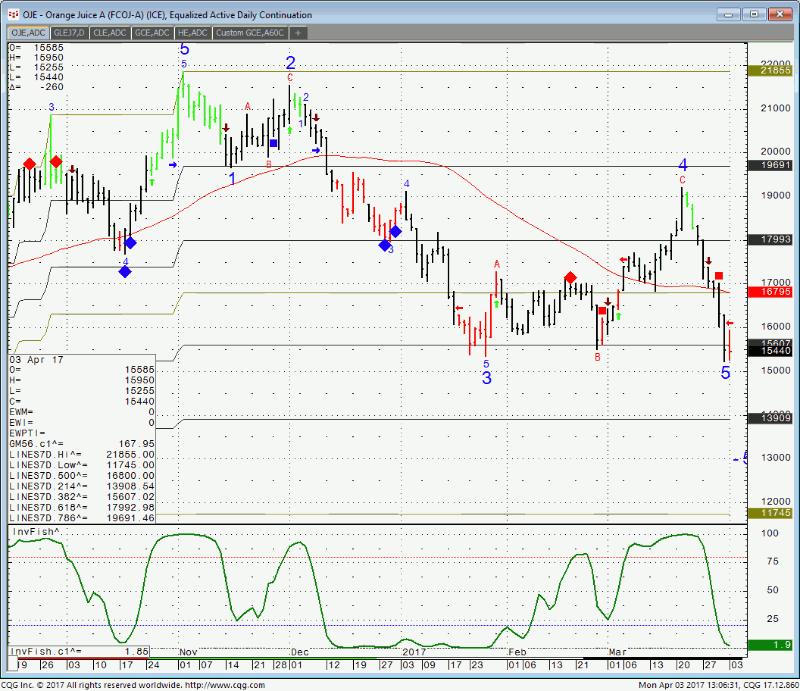
Task: Click the Dec month label on time axis
Action: [299, 652]
